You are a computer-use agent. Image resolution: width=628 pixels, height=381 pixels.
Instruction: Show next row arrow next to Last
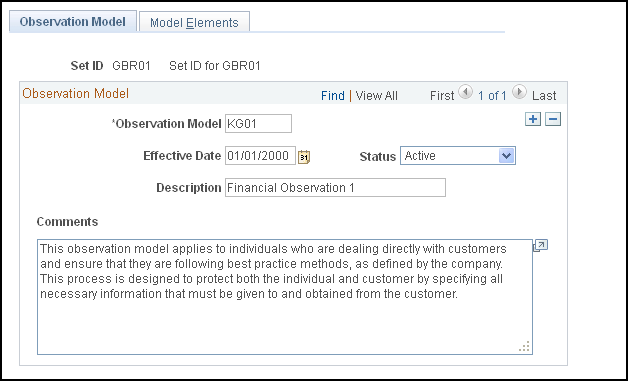(x=519, y=92)
